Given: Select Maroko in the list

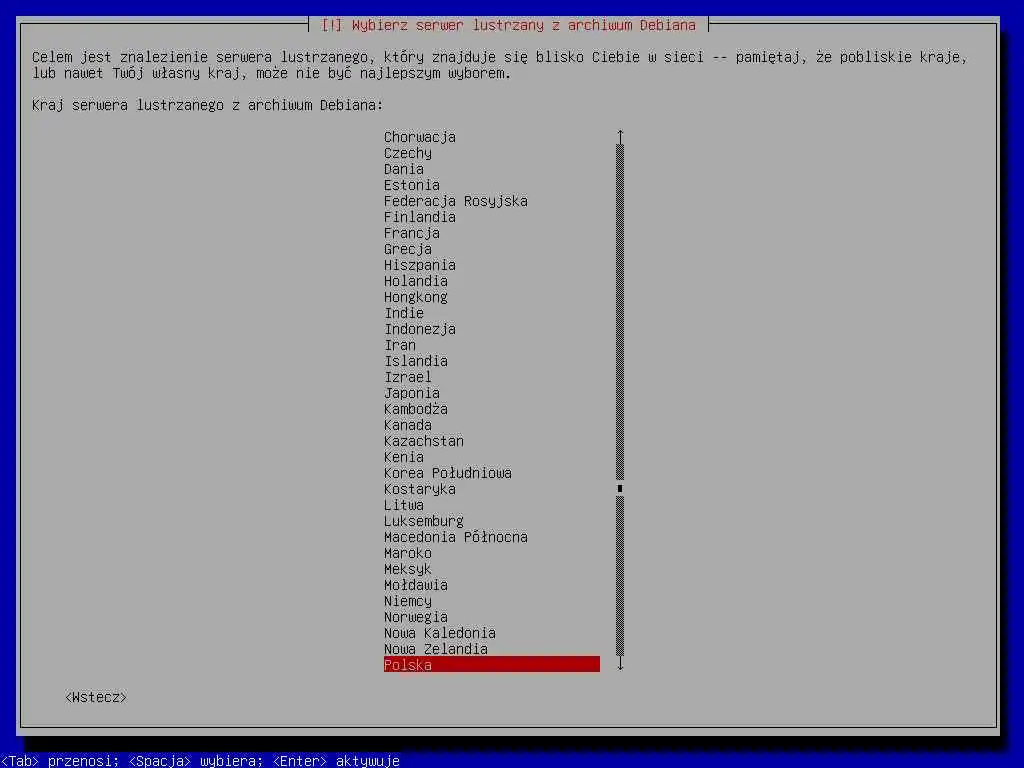Looking at the screenshot, I should (x=408, y=553).
